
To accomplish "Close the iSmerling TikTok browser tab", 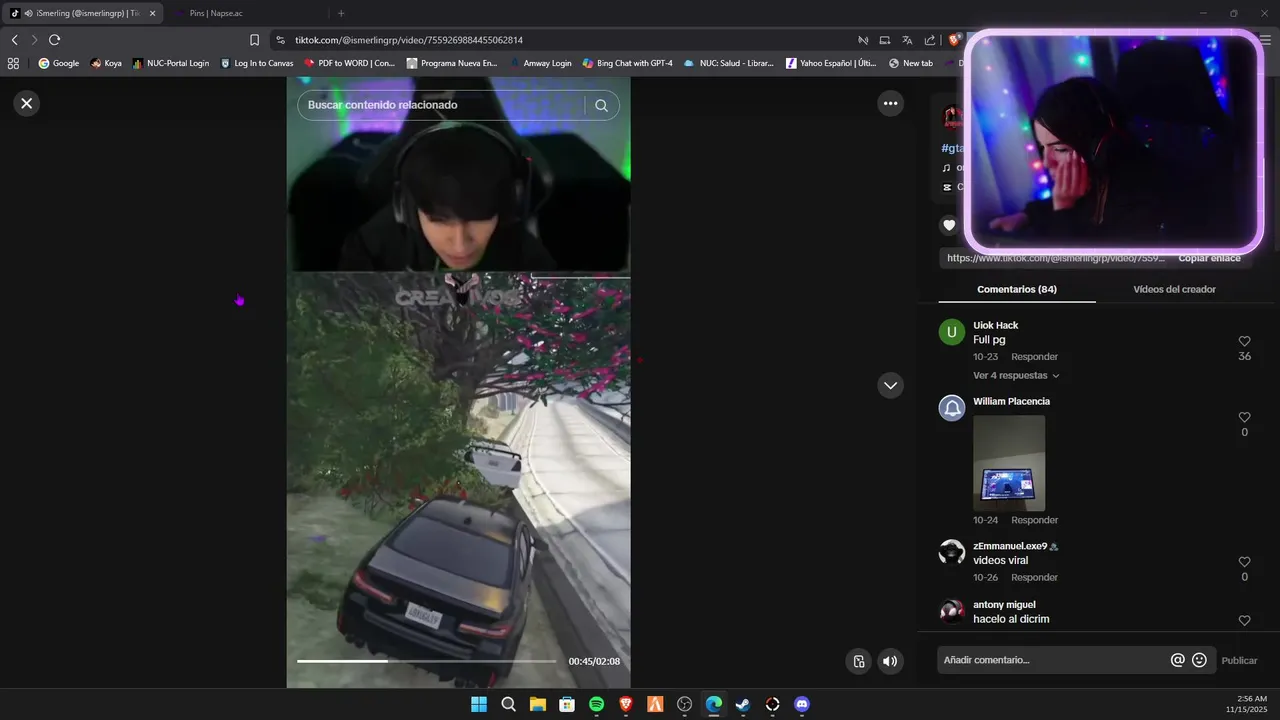I will click(153, 13).
